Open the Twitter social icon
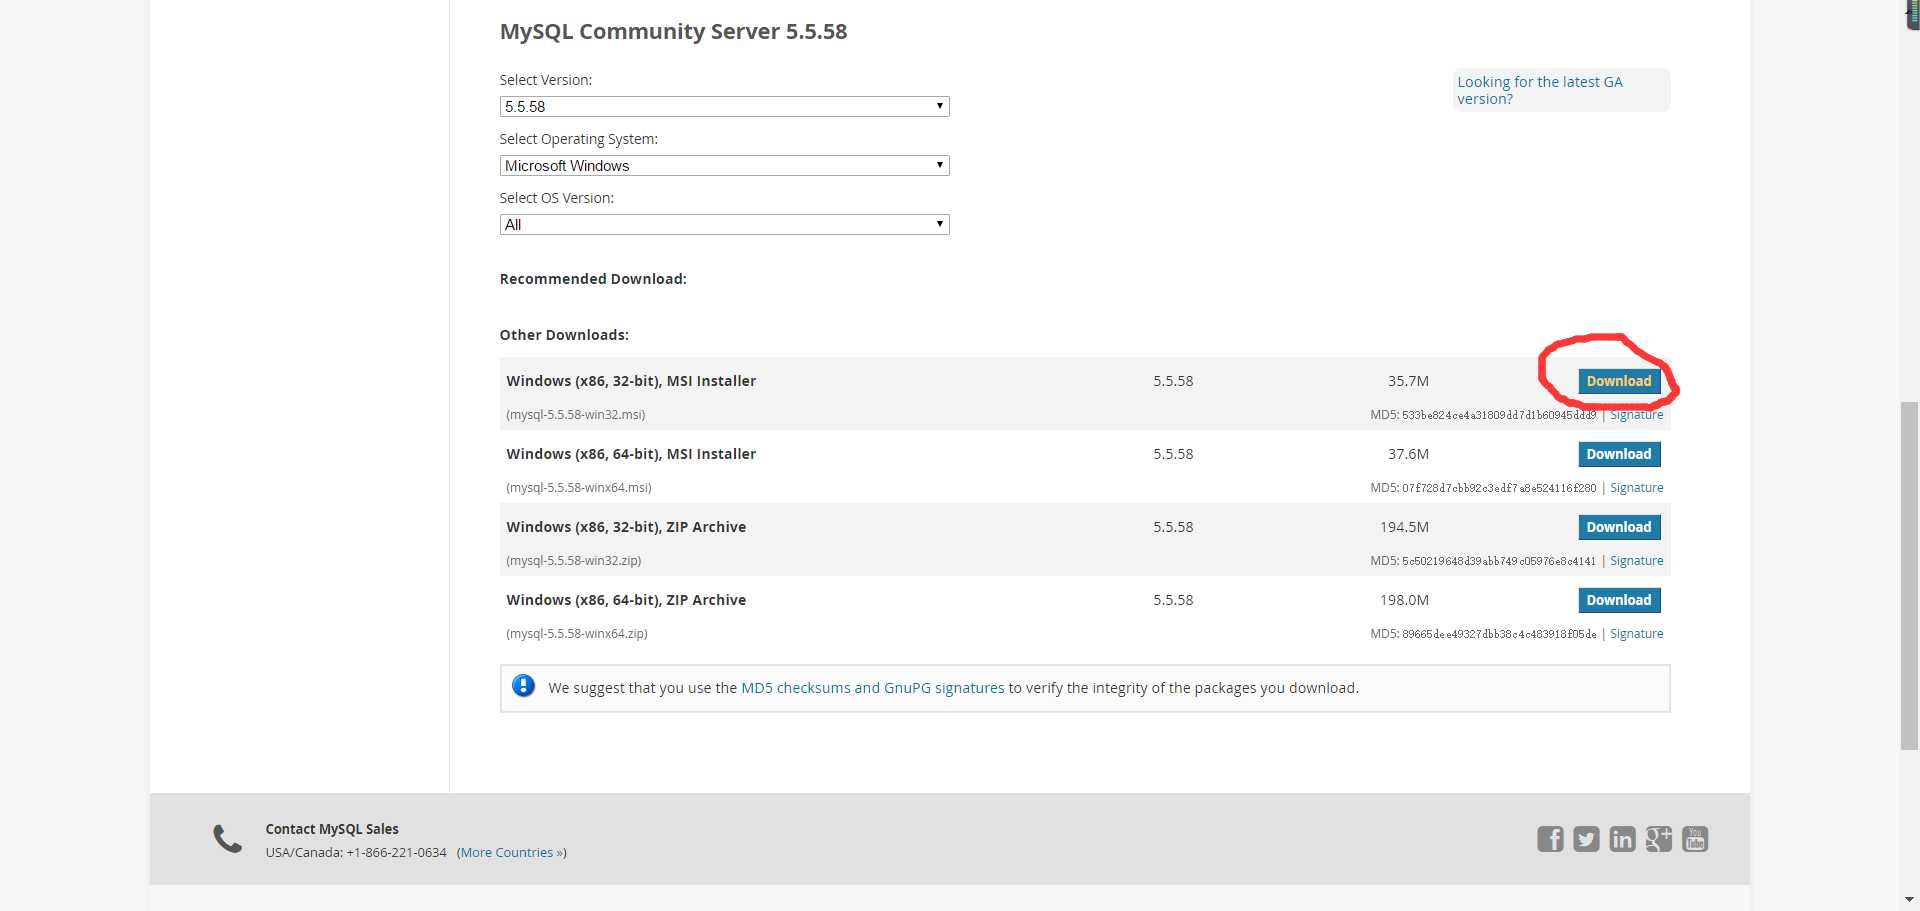 [1586, 839]
